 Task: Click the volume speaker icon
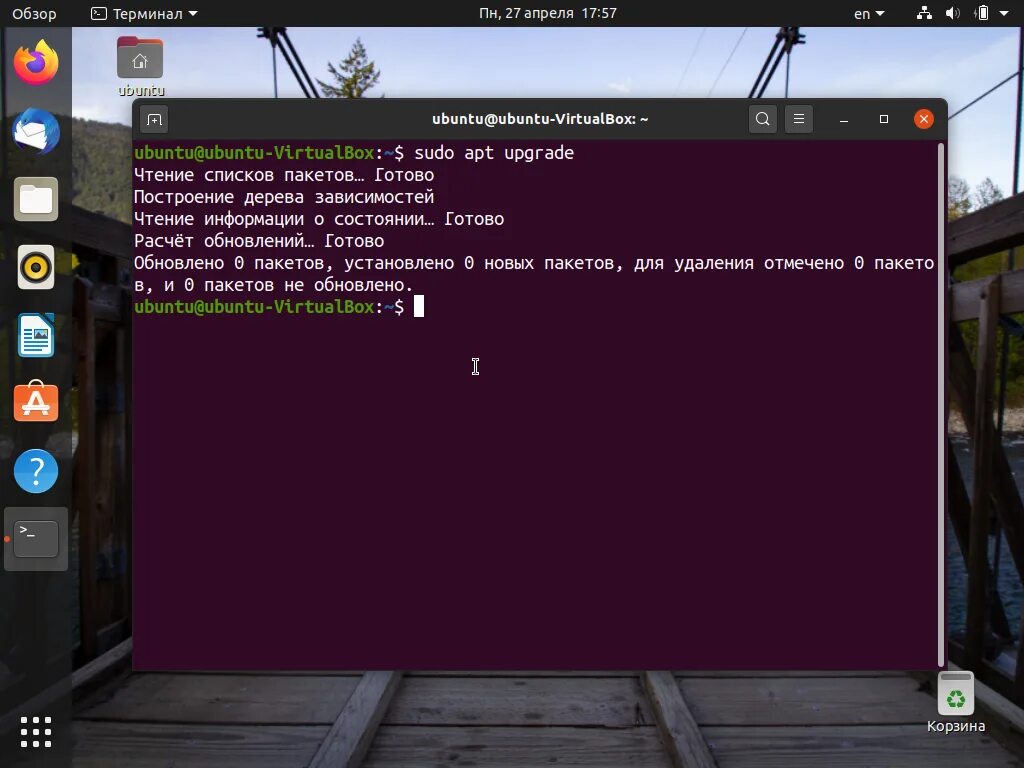tap(953, 13)
